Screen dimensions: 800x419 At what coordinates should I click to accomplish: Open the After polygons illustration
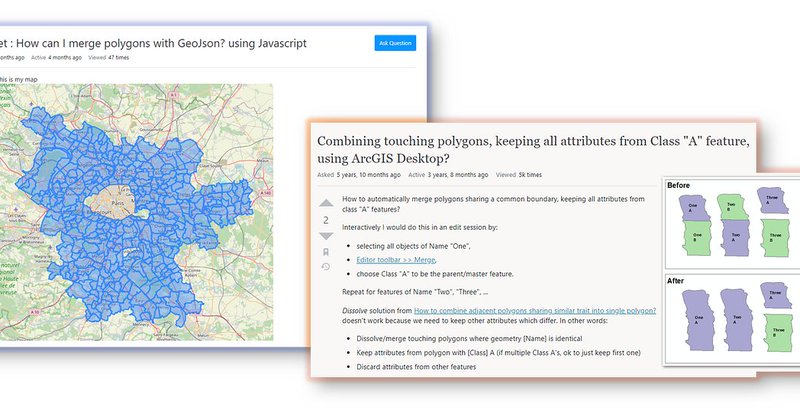tap(733, 319)
